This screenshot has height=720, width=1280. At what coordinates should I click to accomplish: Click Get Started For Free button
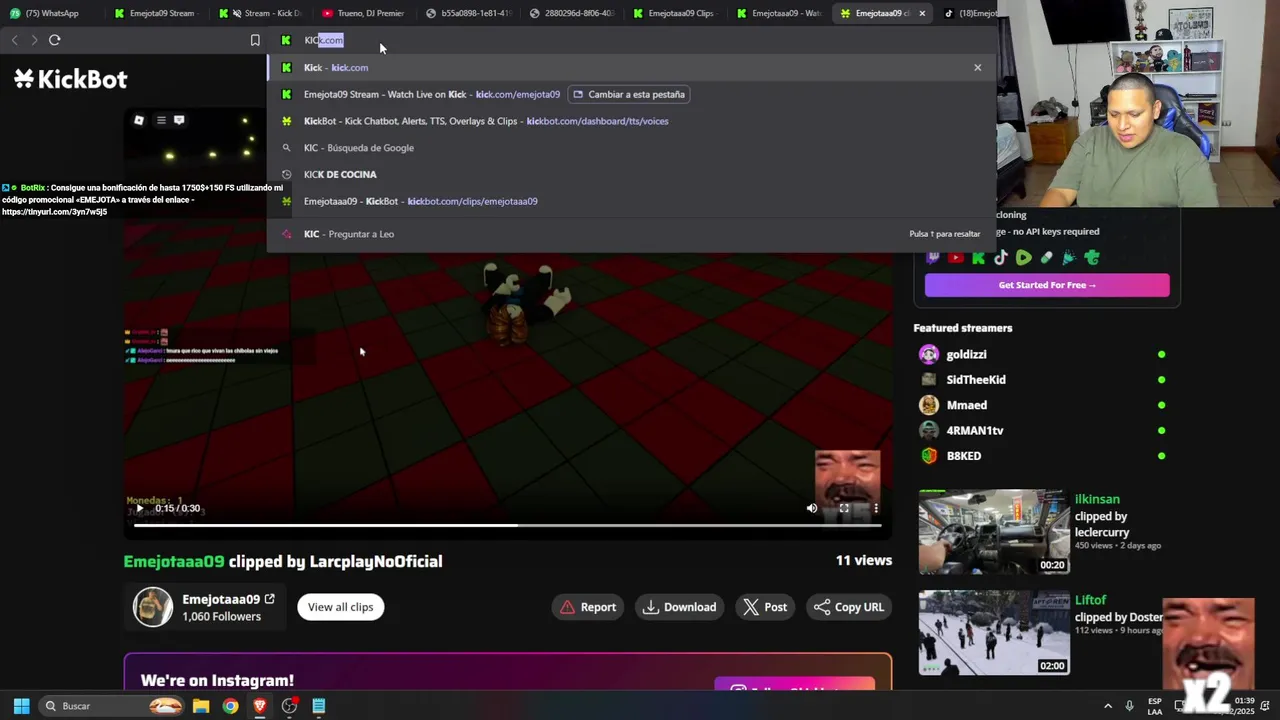1047,285
